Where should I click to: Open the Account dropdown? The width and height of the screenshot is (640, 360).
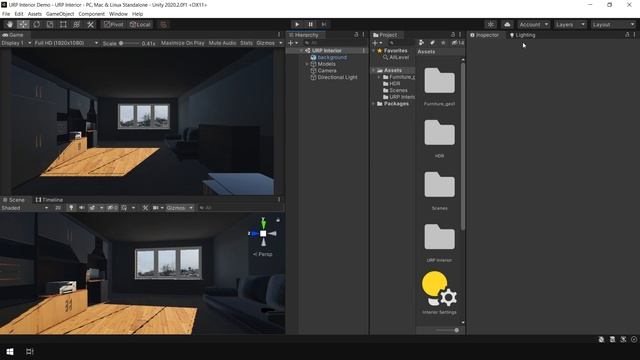534,24
